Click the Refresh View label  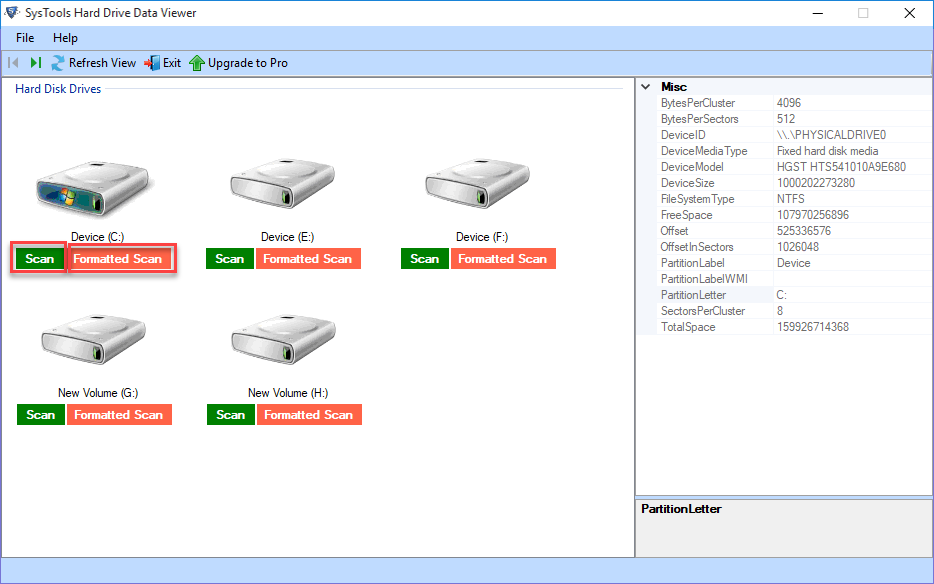coord(102,63)
